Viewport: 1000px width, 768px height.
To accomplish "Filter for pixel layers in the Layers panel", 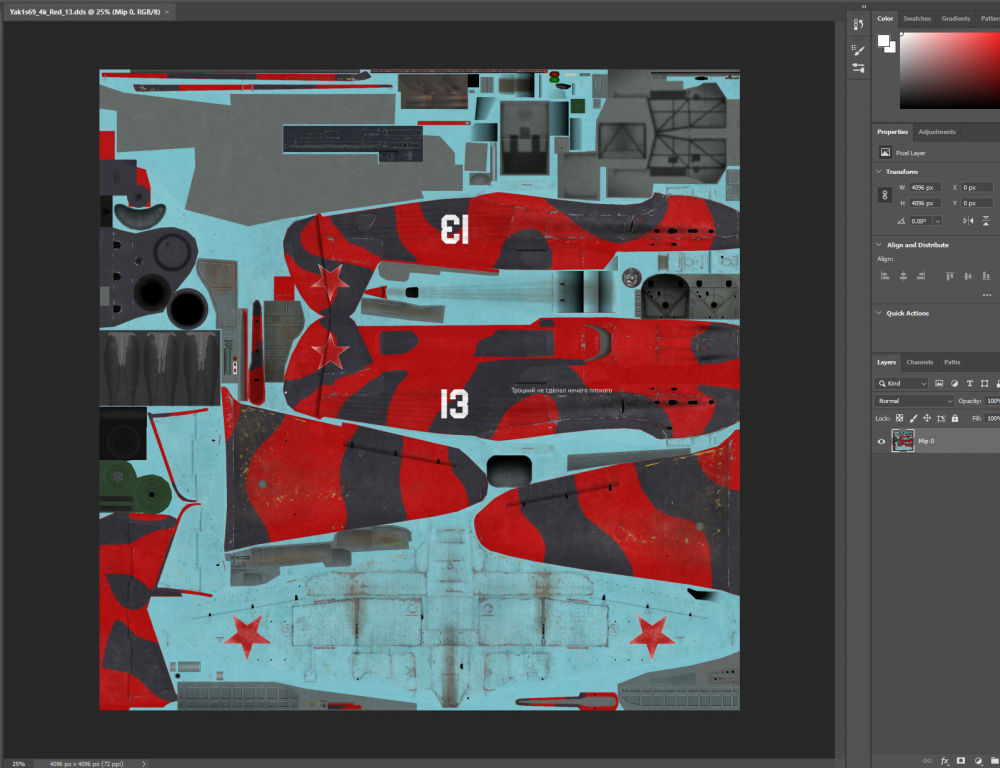I will point(939,383).
